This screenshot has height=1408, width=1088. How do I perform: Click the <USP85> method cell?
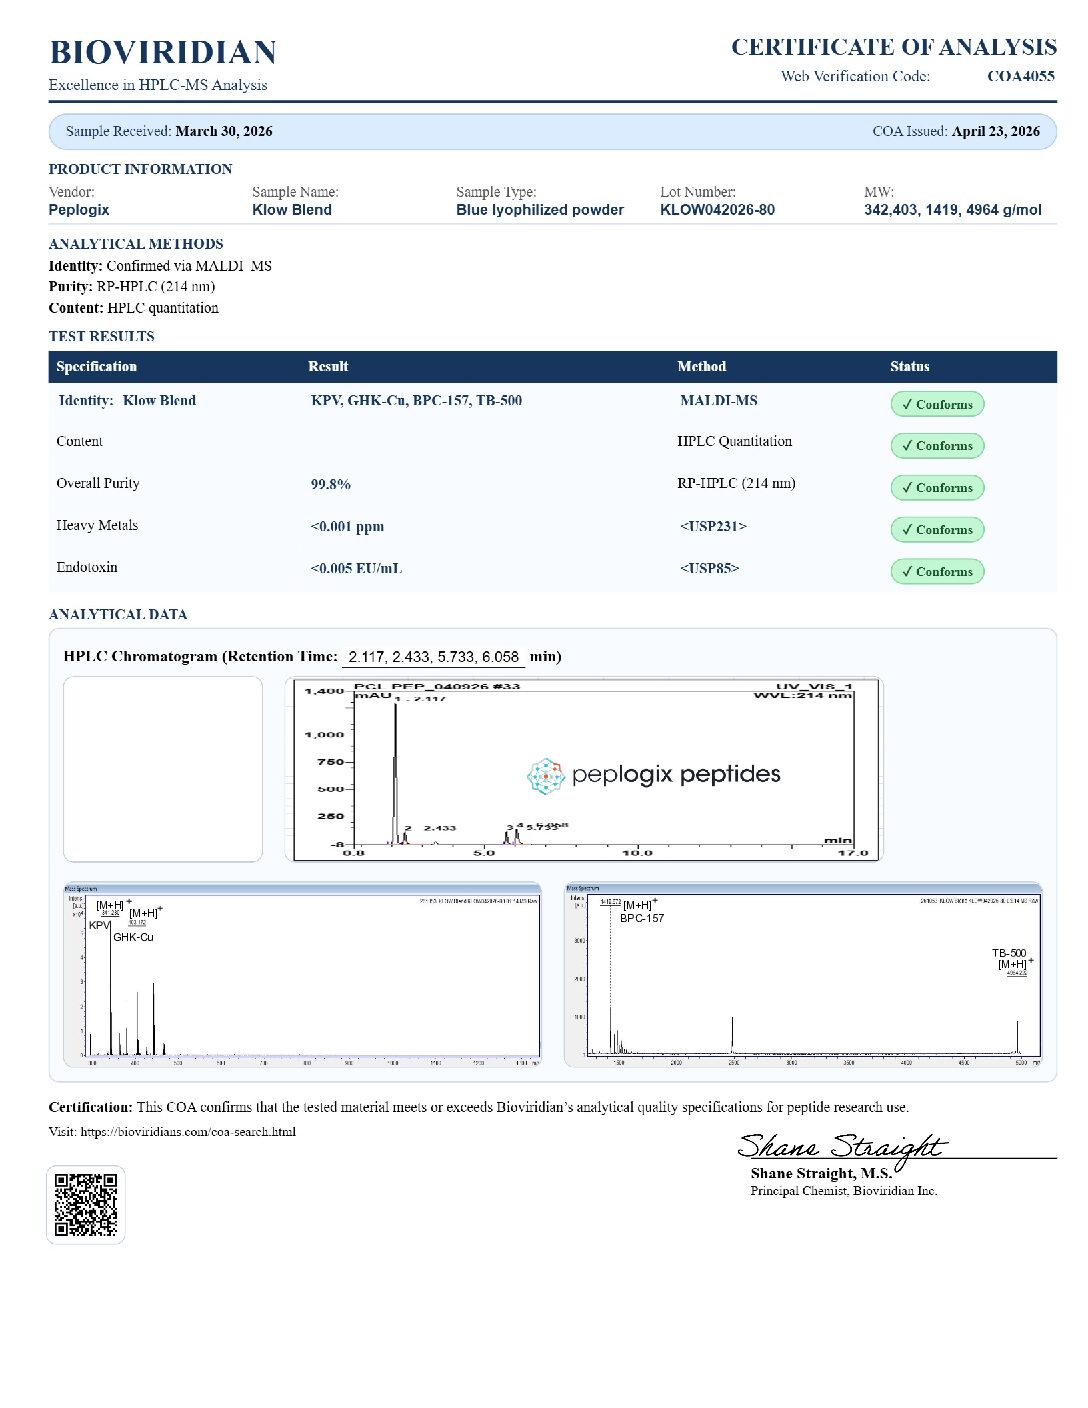click(710, 568)
